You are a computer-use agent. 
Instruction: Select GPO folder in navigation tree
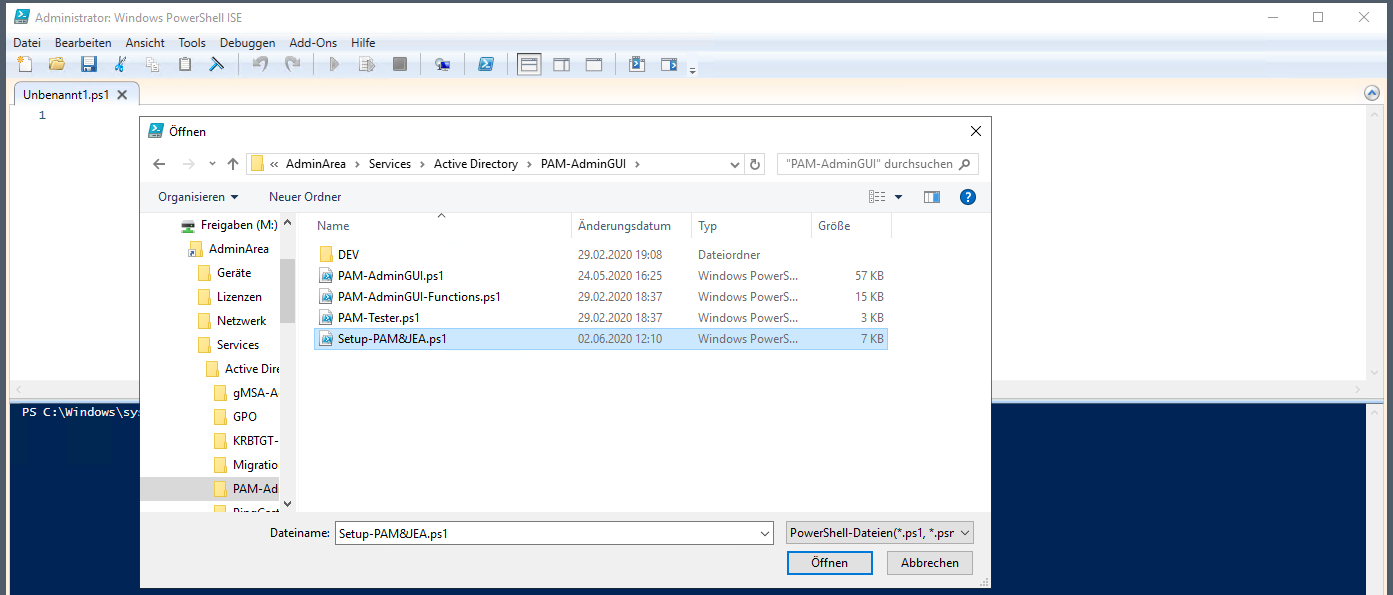click(x=235, y=417)
